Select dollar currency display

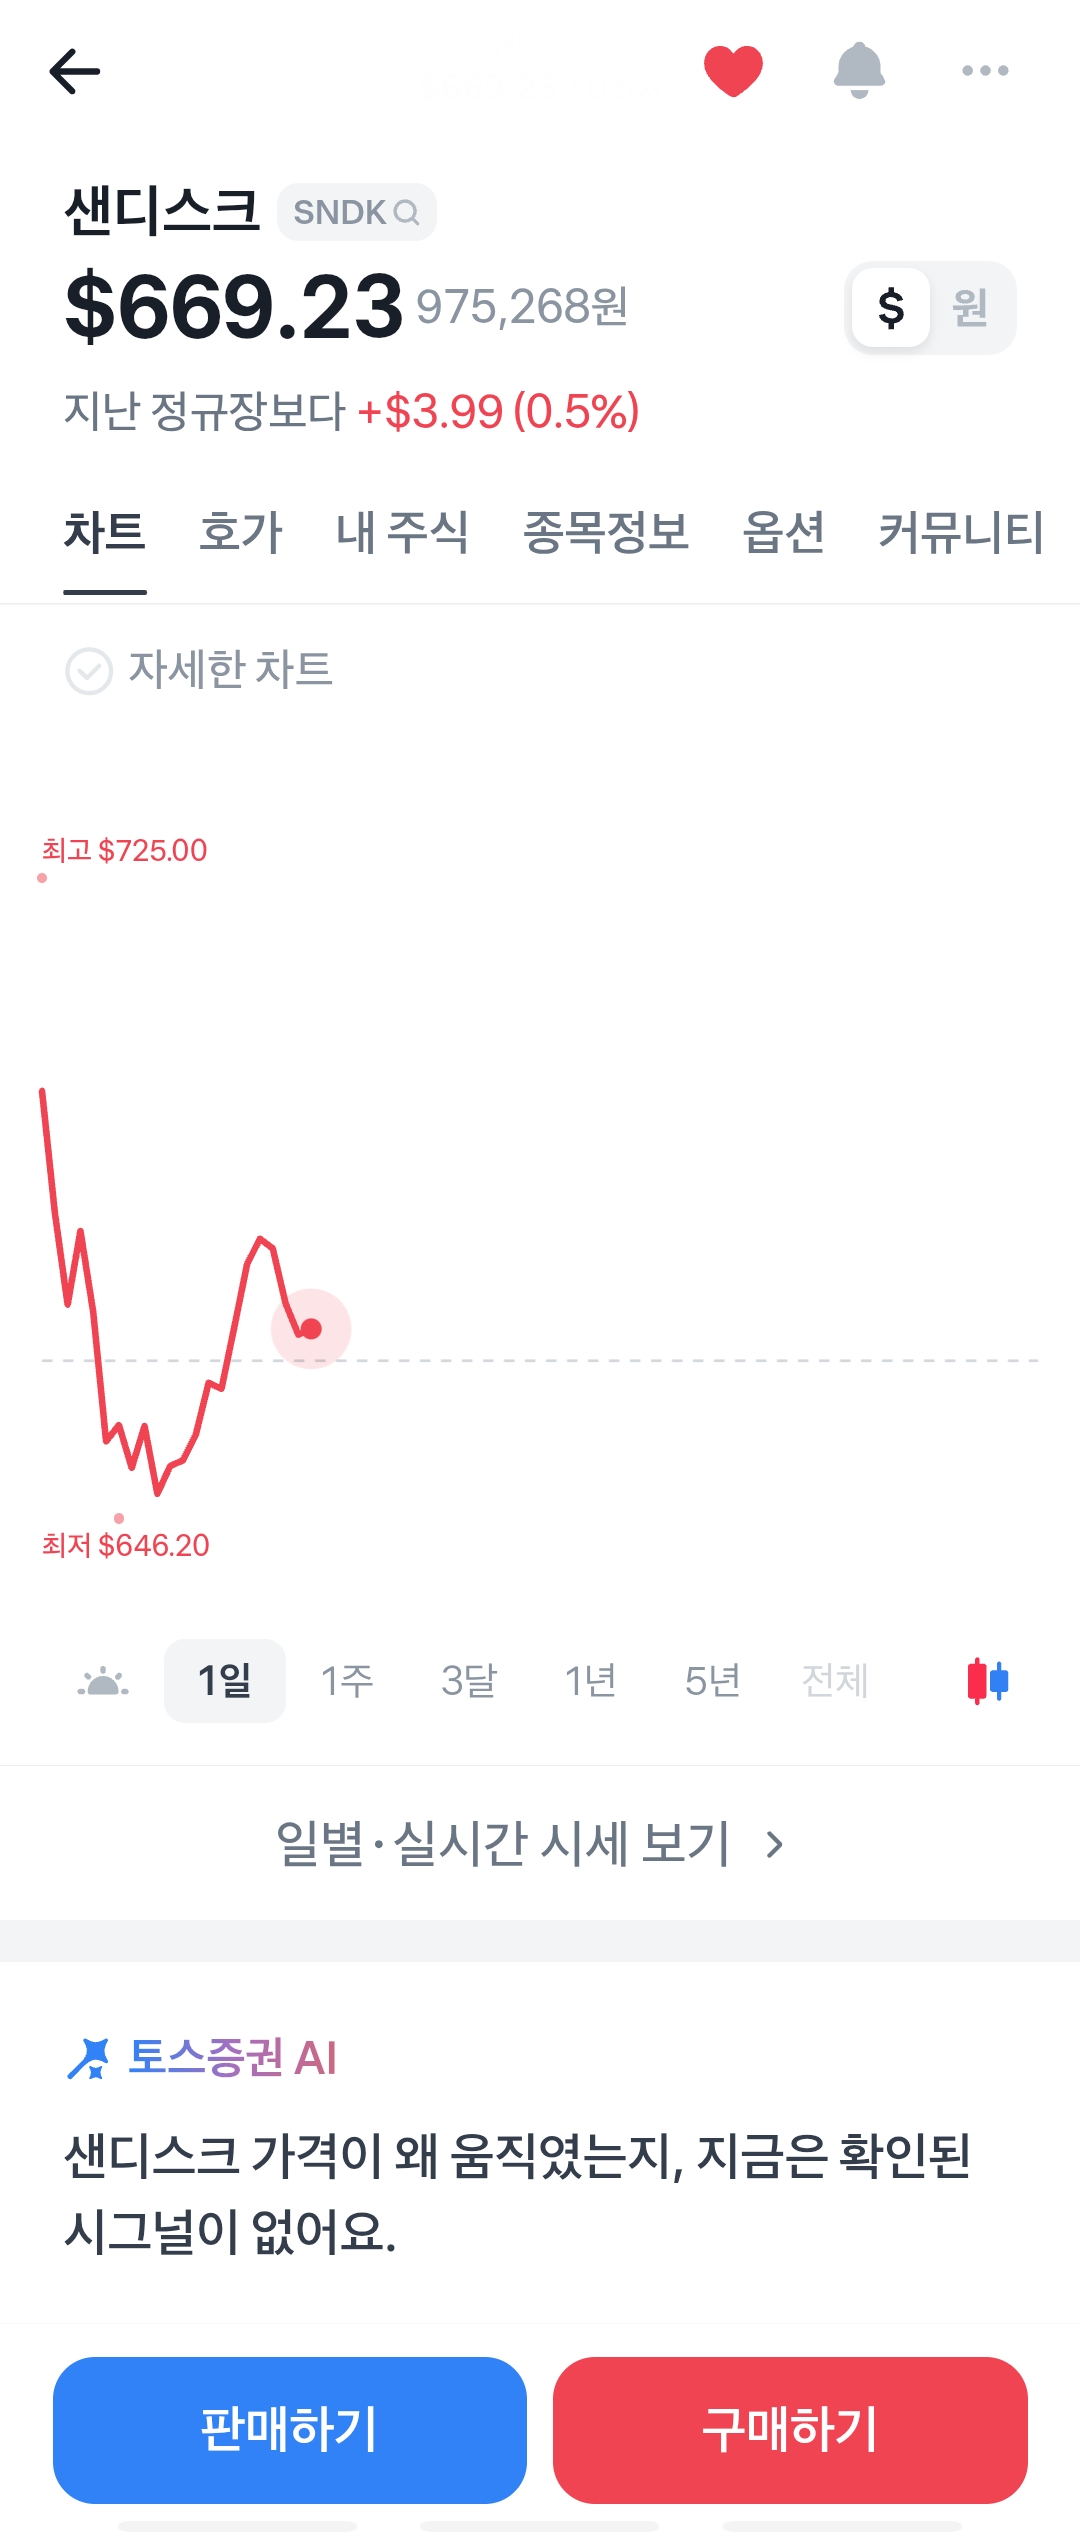pos(891,308)
